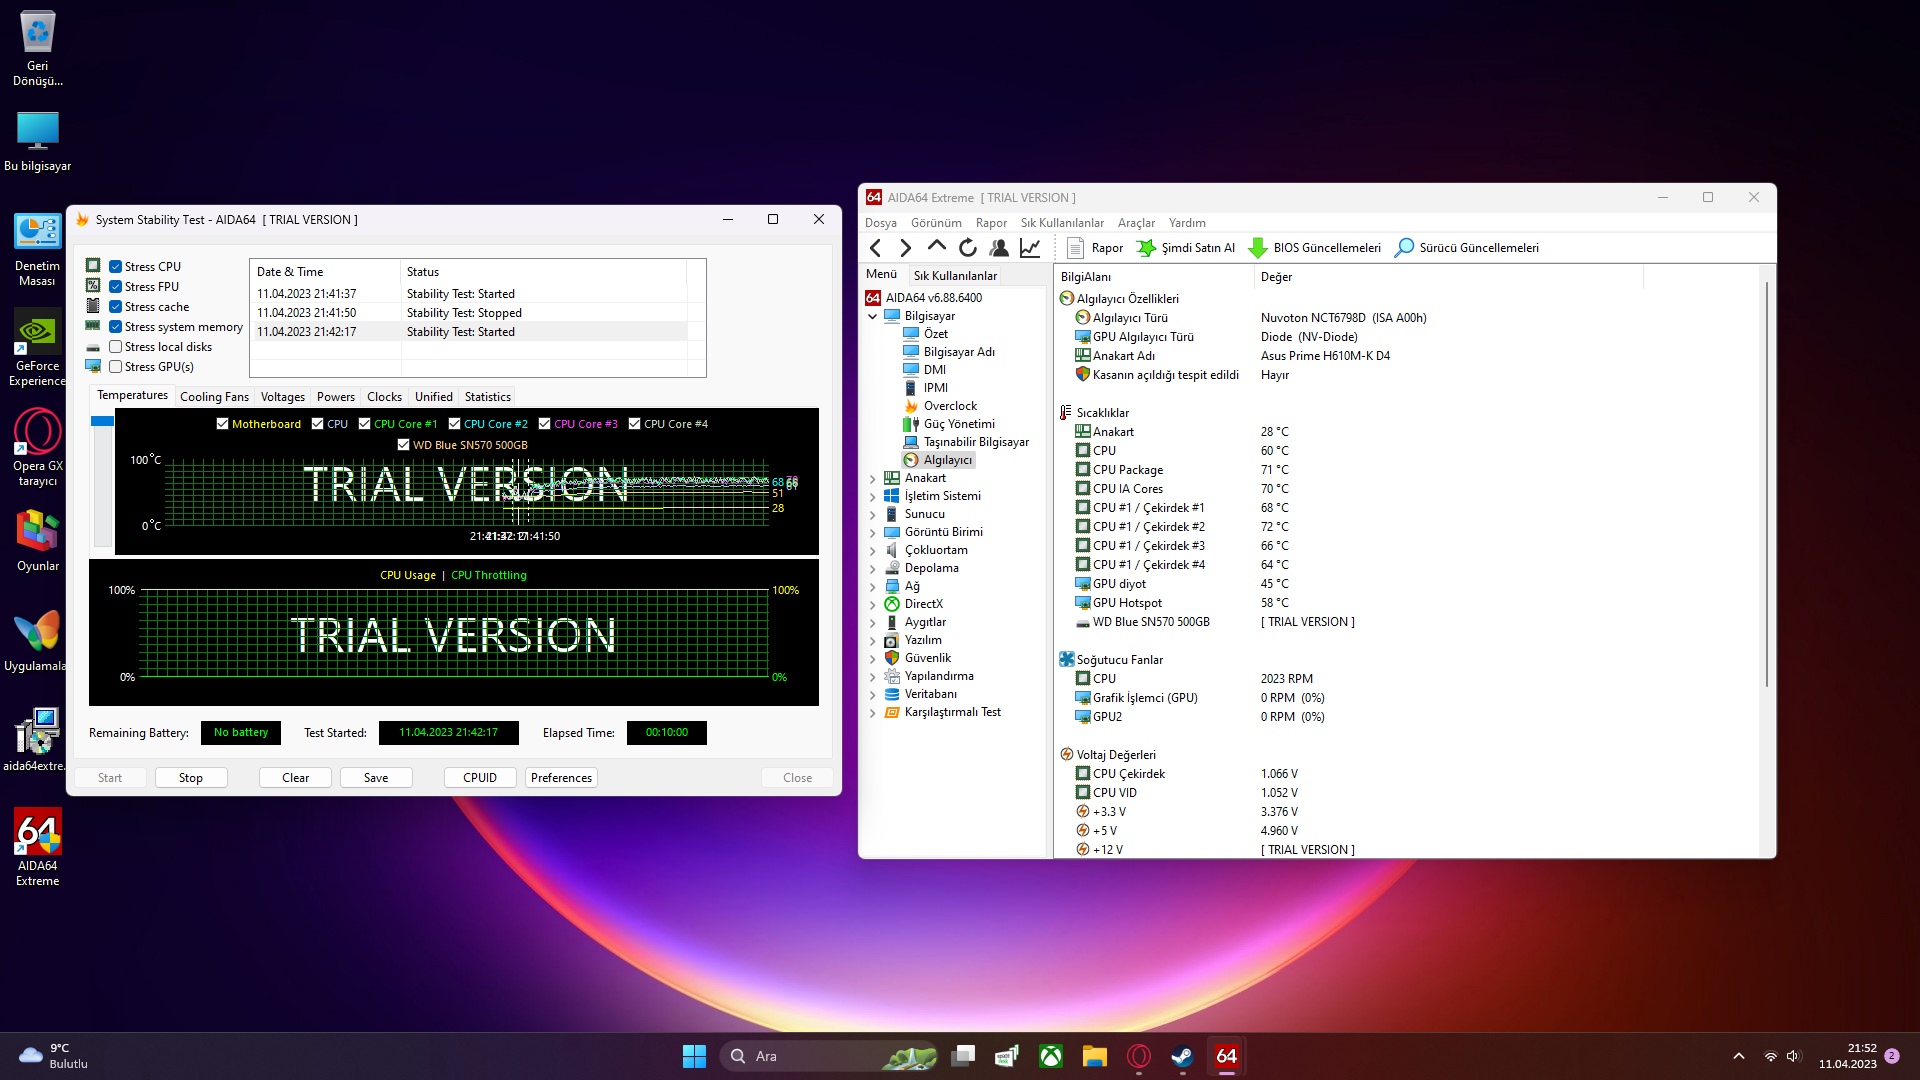Expand Güvenlik tree node

[x=872, y=659]
